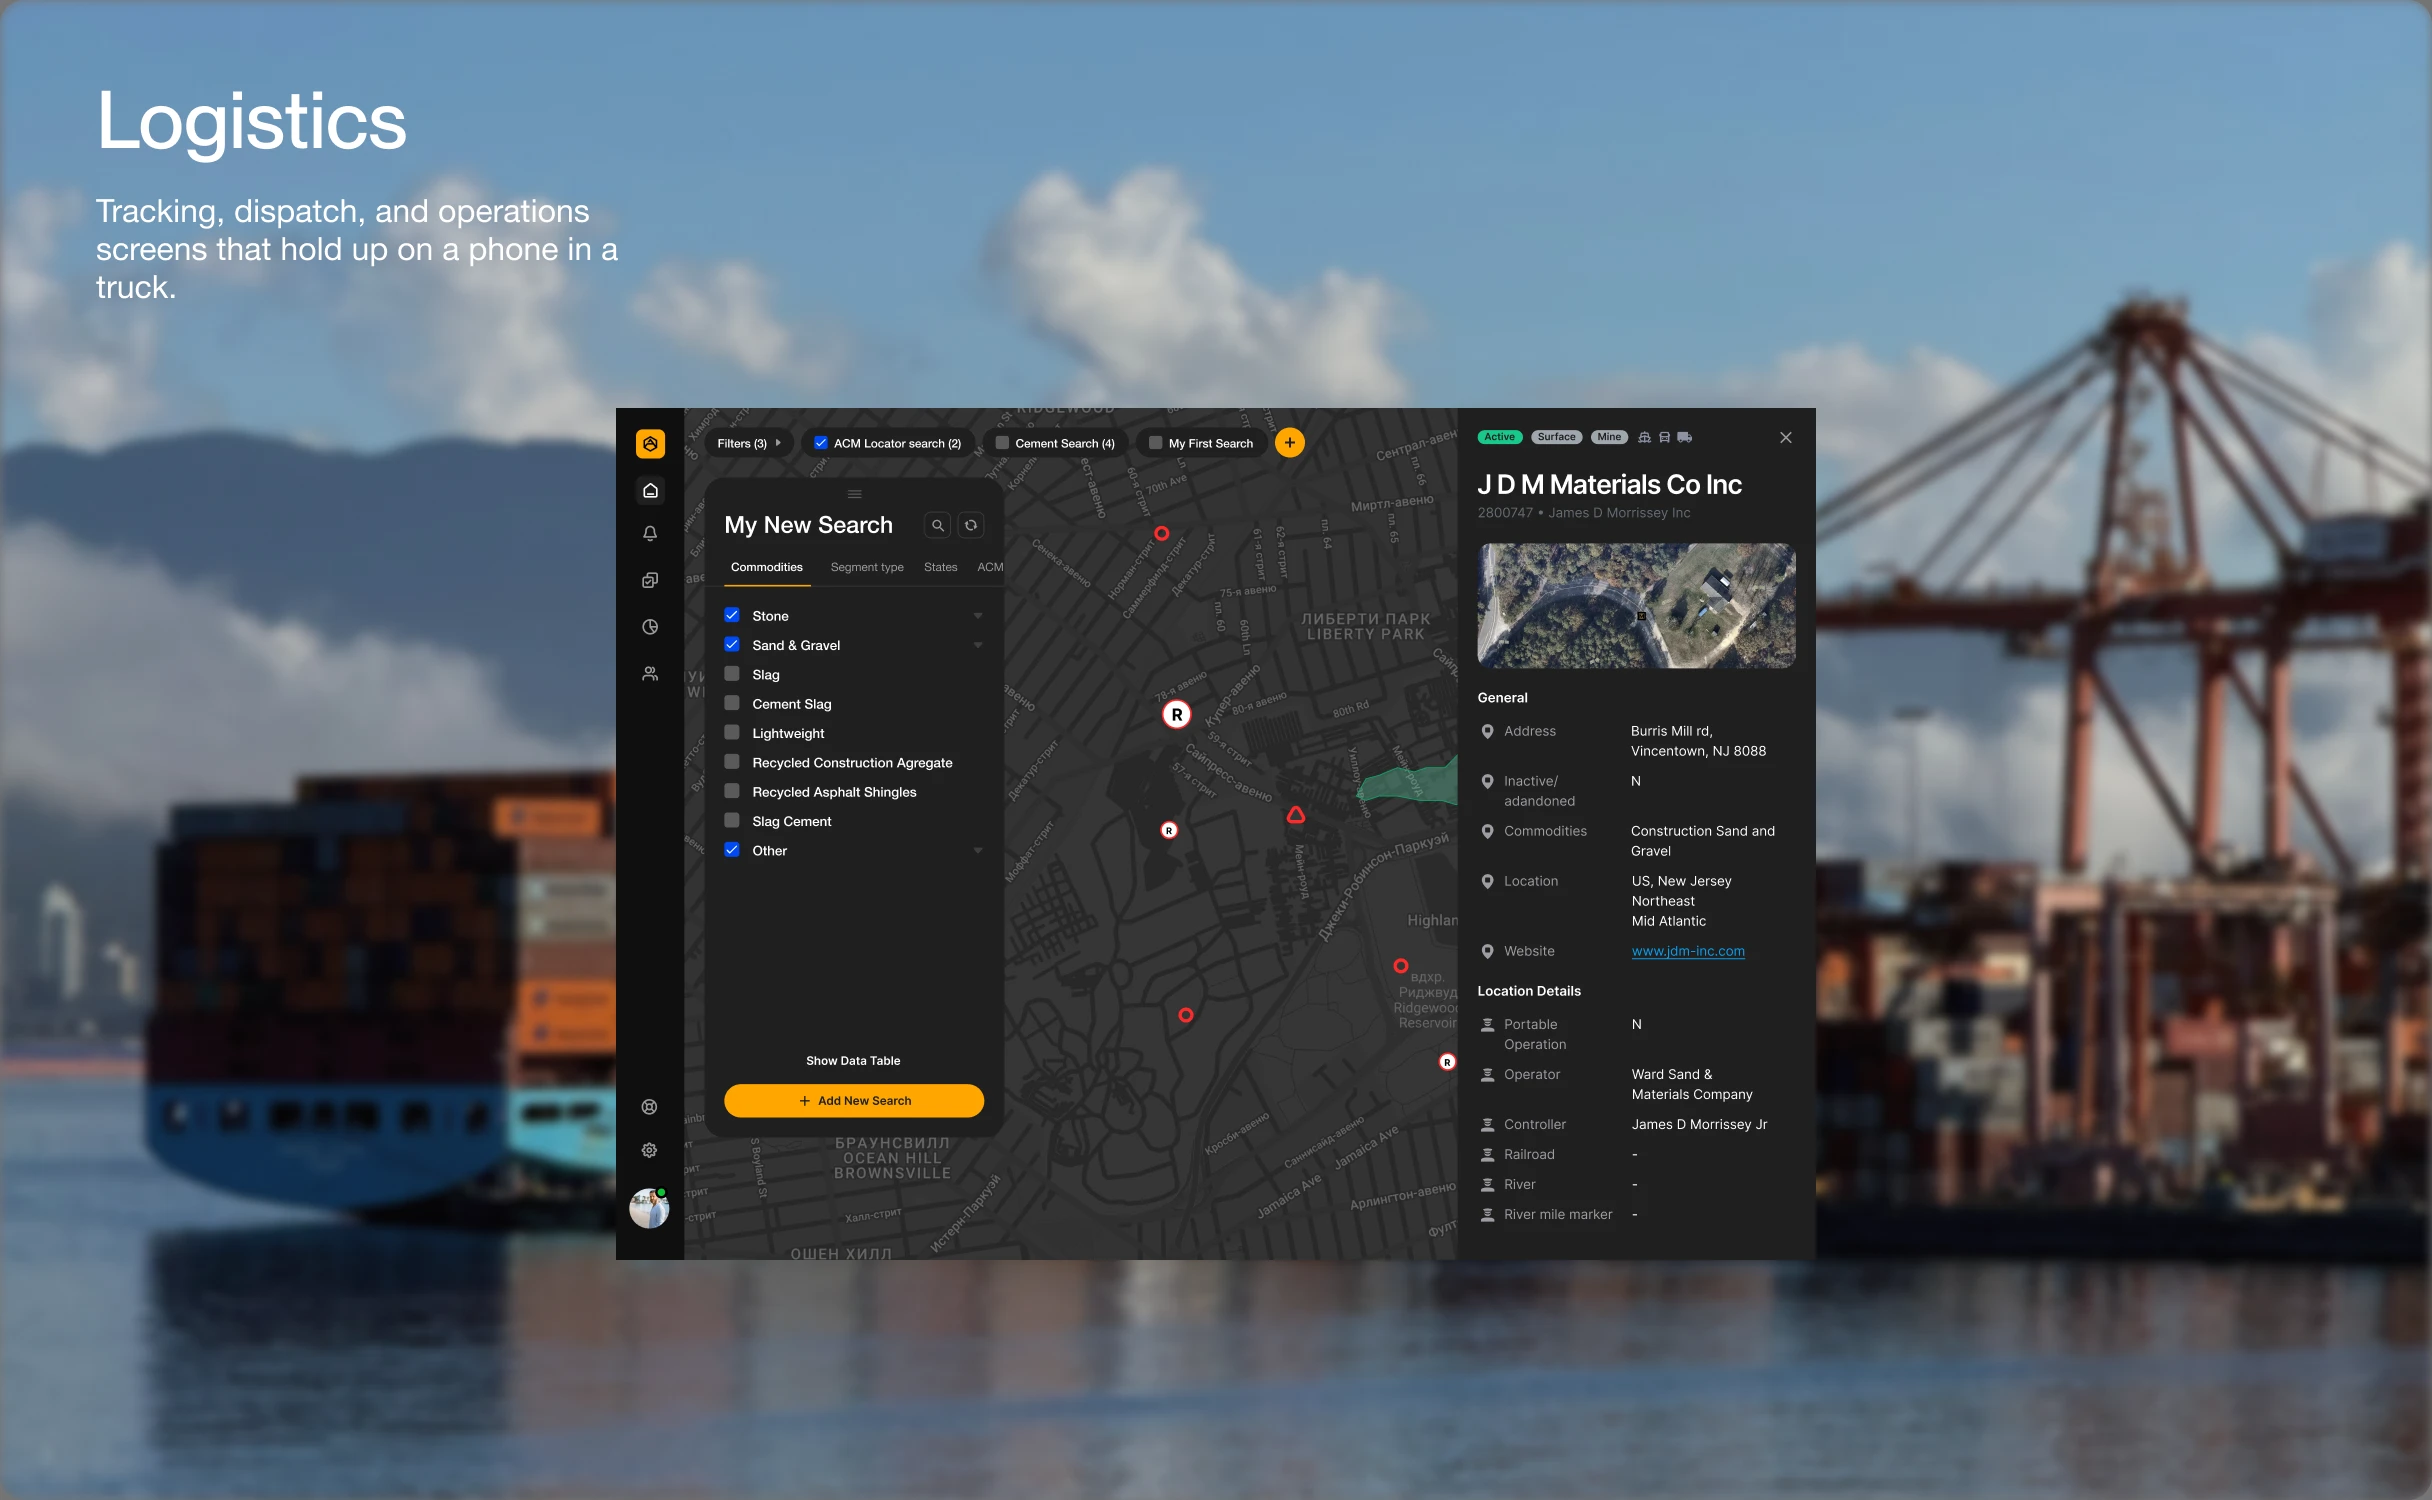Click the pin icon beside Address
2432x1500 pixels.
click(x=1488, y=731)
